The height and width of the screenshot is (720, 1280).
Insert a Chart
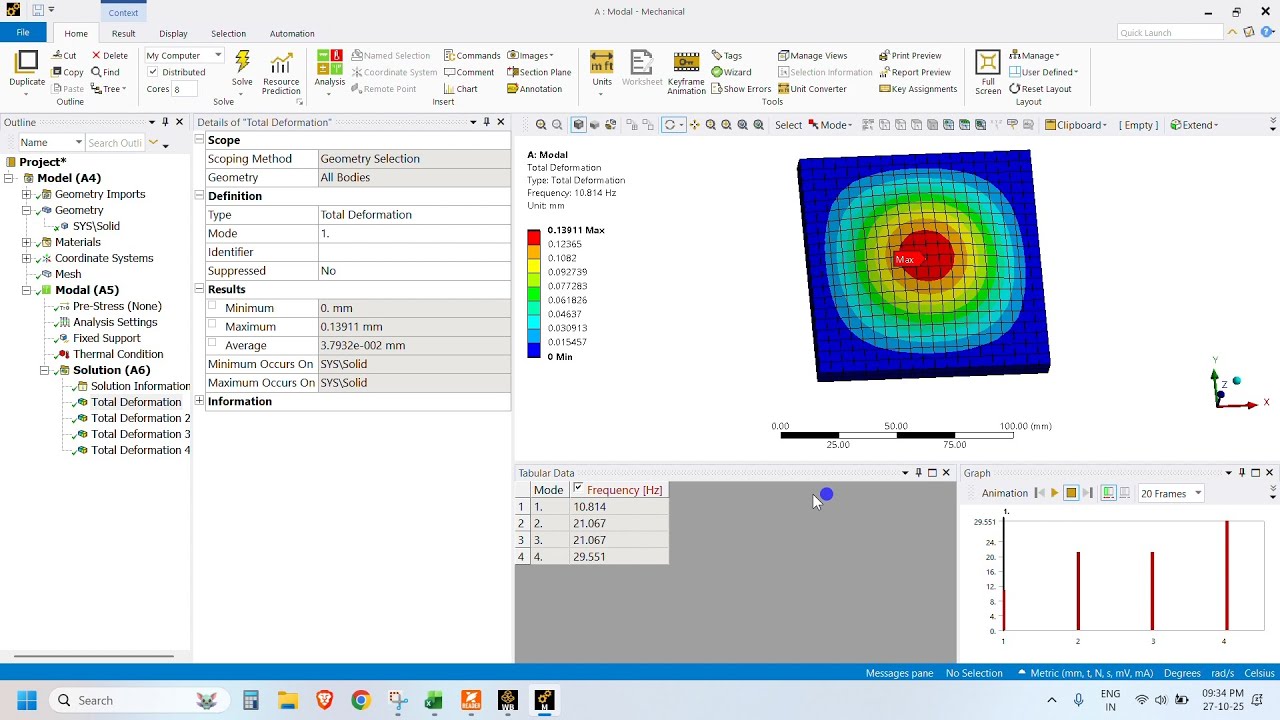pyautogui.click(x=459, y=89)
